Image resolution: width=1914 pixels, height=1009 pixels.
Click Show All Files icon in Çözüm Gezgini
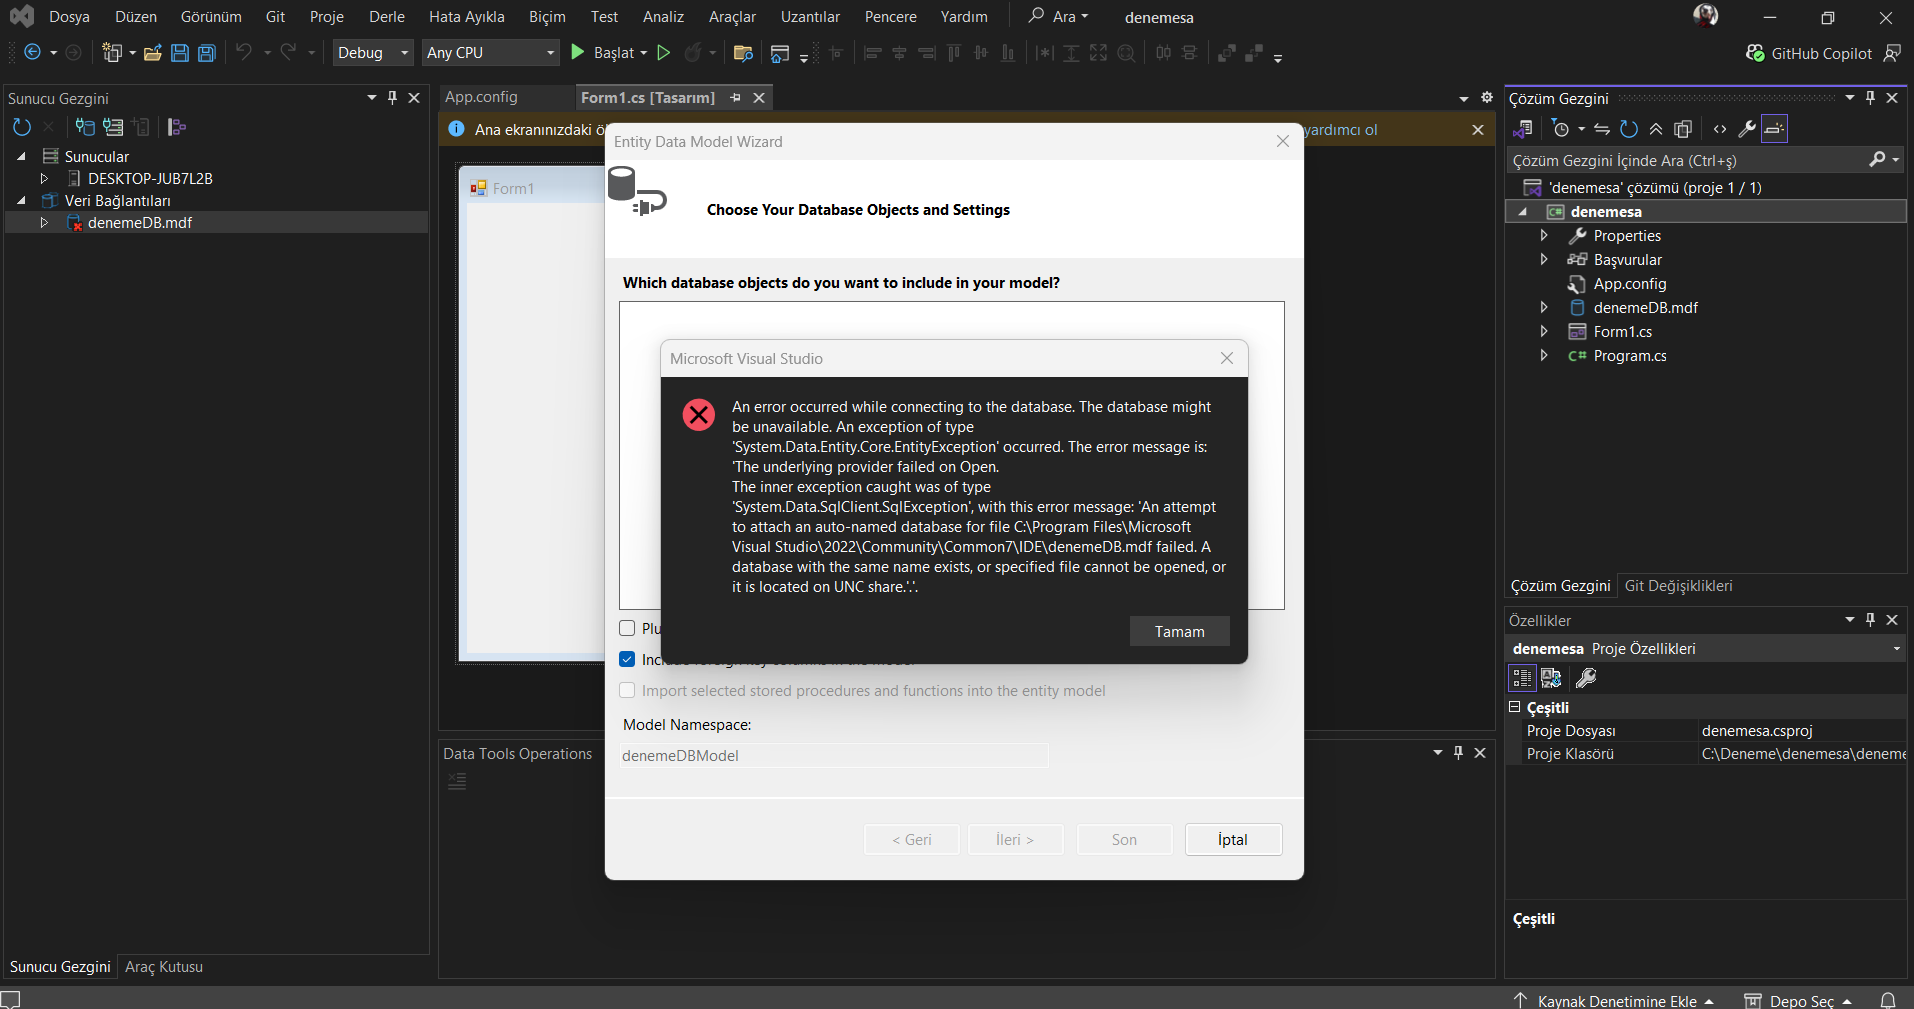(x=1683, y=128)
